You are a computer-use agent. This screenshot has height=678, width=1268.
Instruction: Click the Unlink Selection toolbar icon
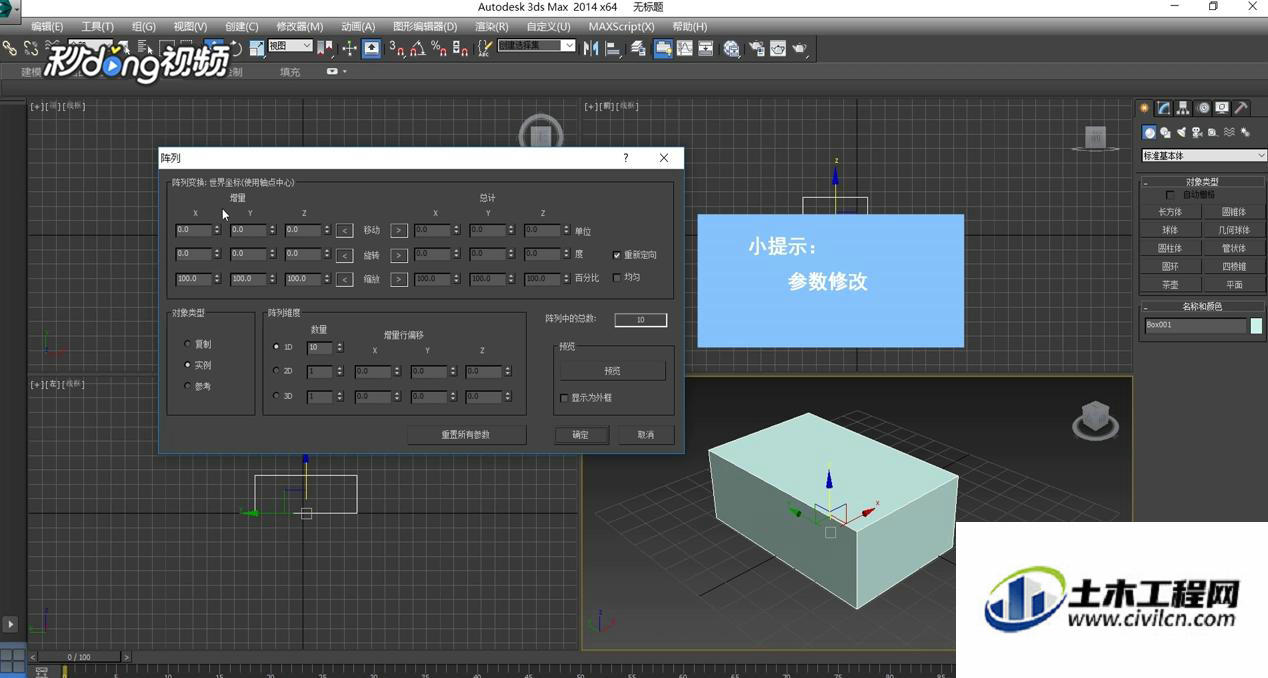pyautogui.click(x=31, y=48)
